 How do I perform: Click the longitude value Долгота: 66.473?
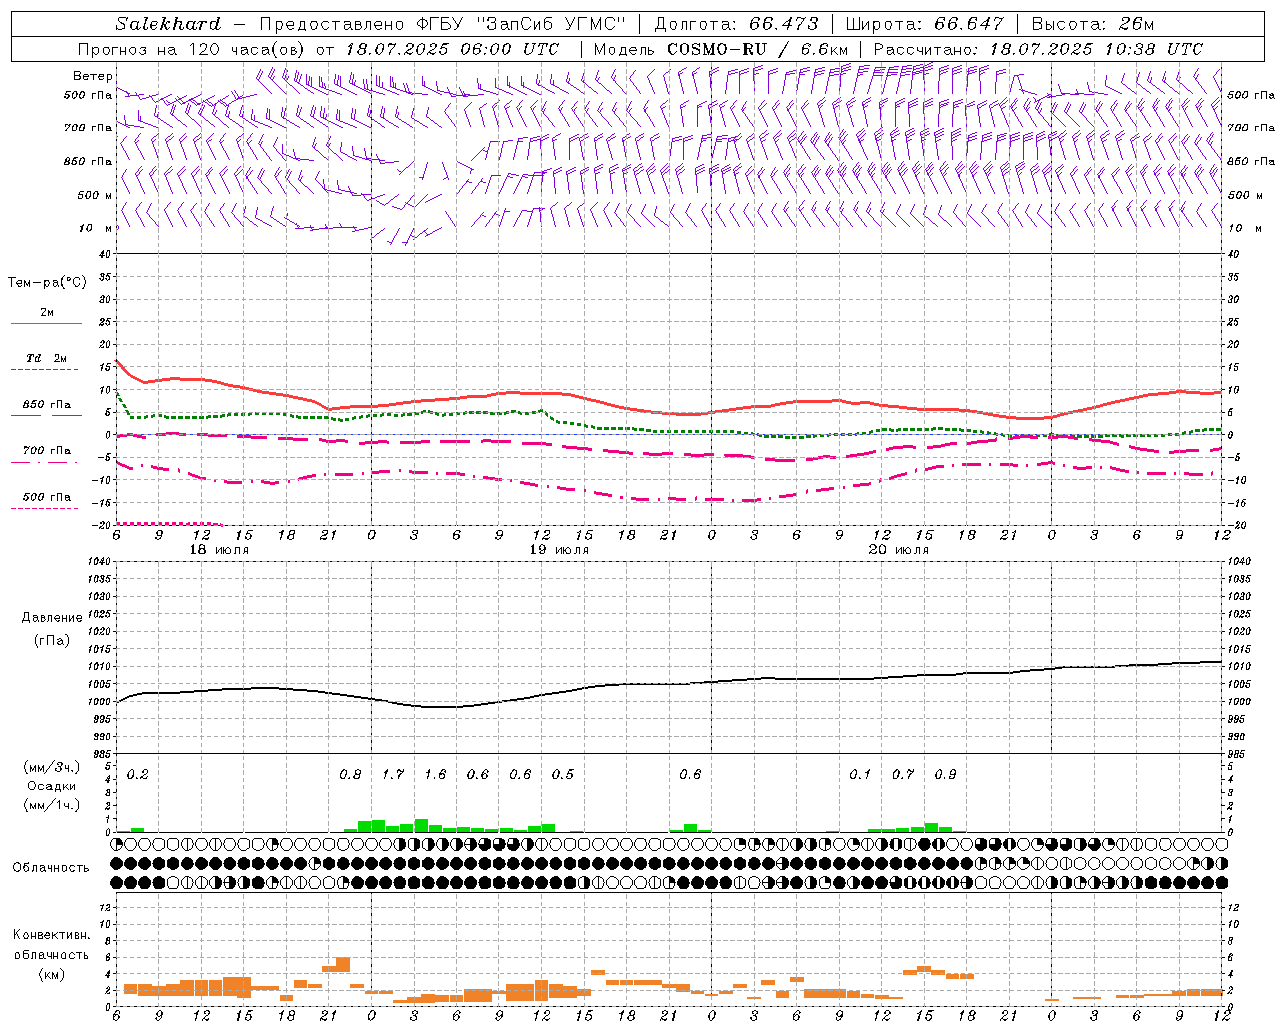[736, 24]
